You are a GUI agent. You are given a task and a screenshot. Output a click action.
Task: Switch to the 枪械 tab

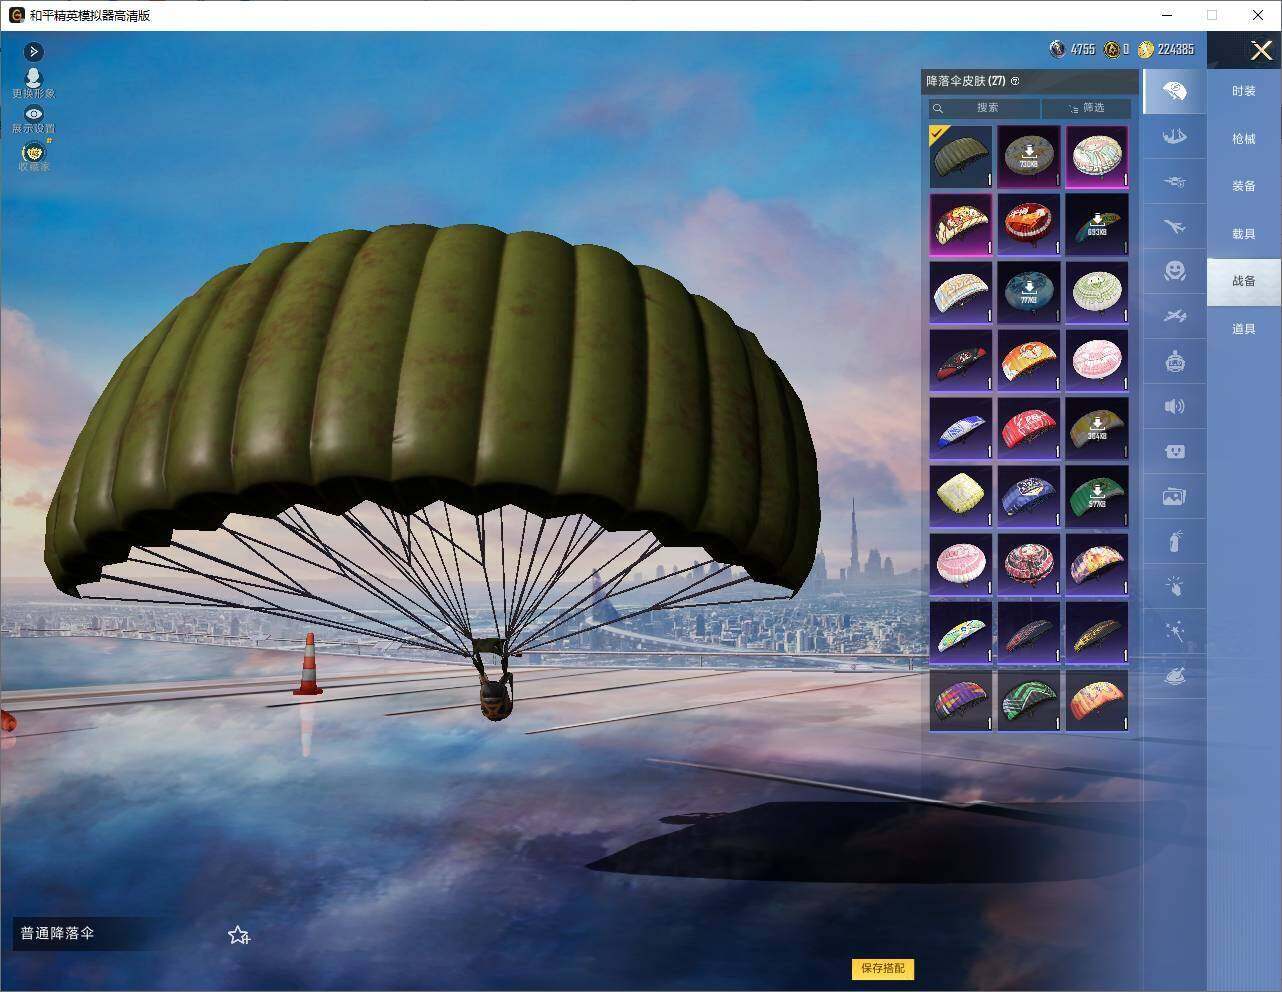(x=1243, y=139)
